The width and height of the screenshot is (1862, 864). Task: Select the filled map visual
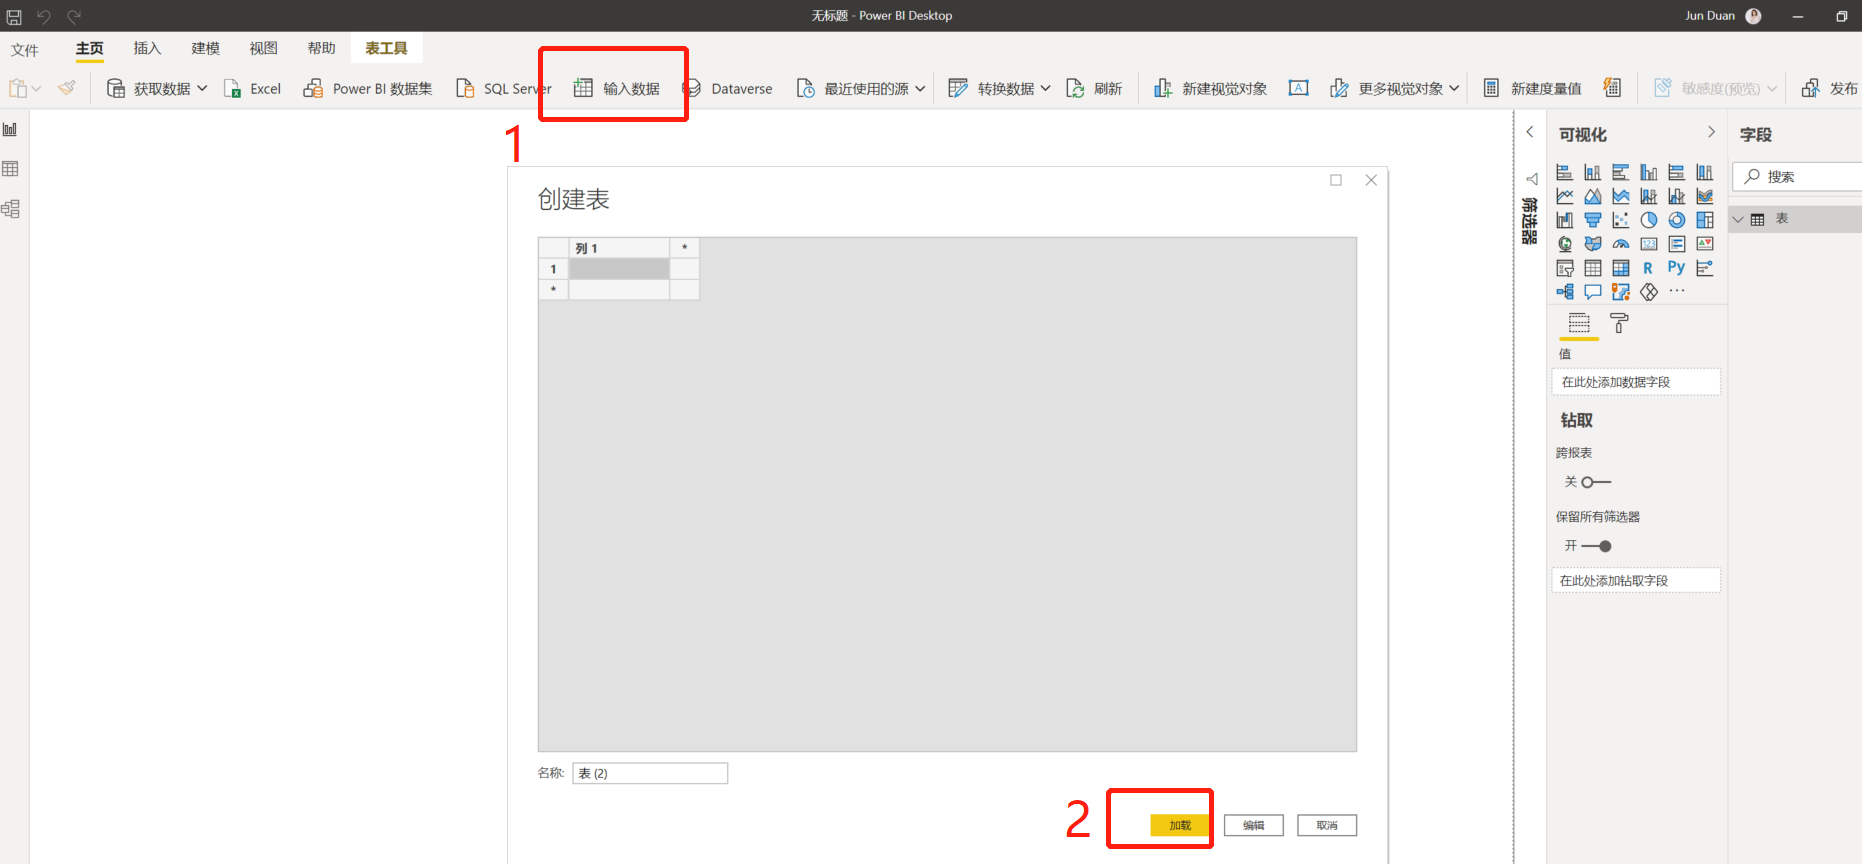coord(1593,244)
